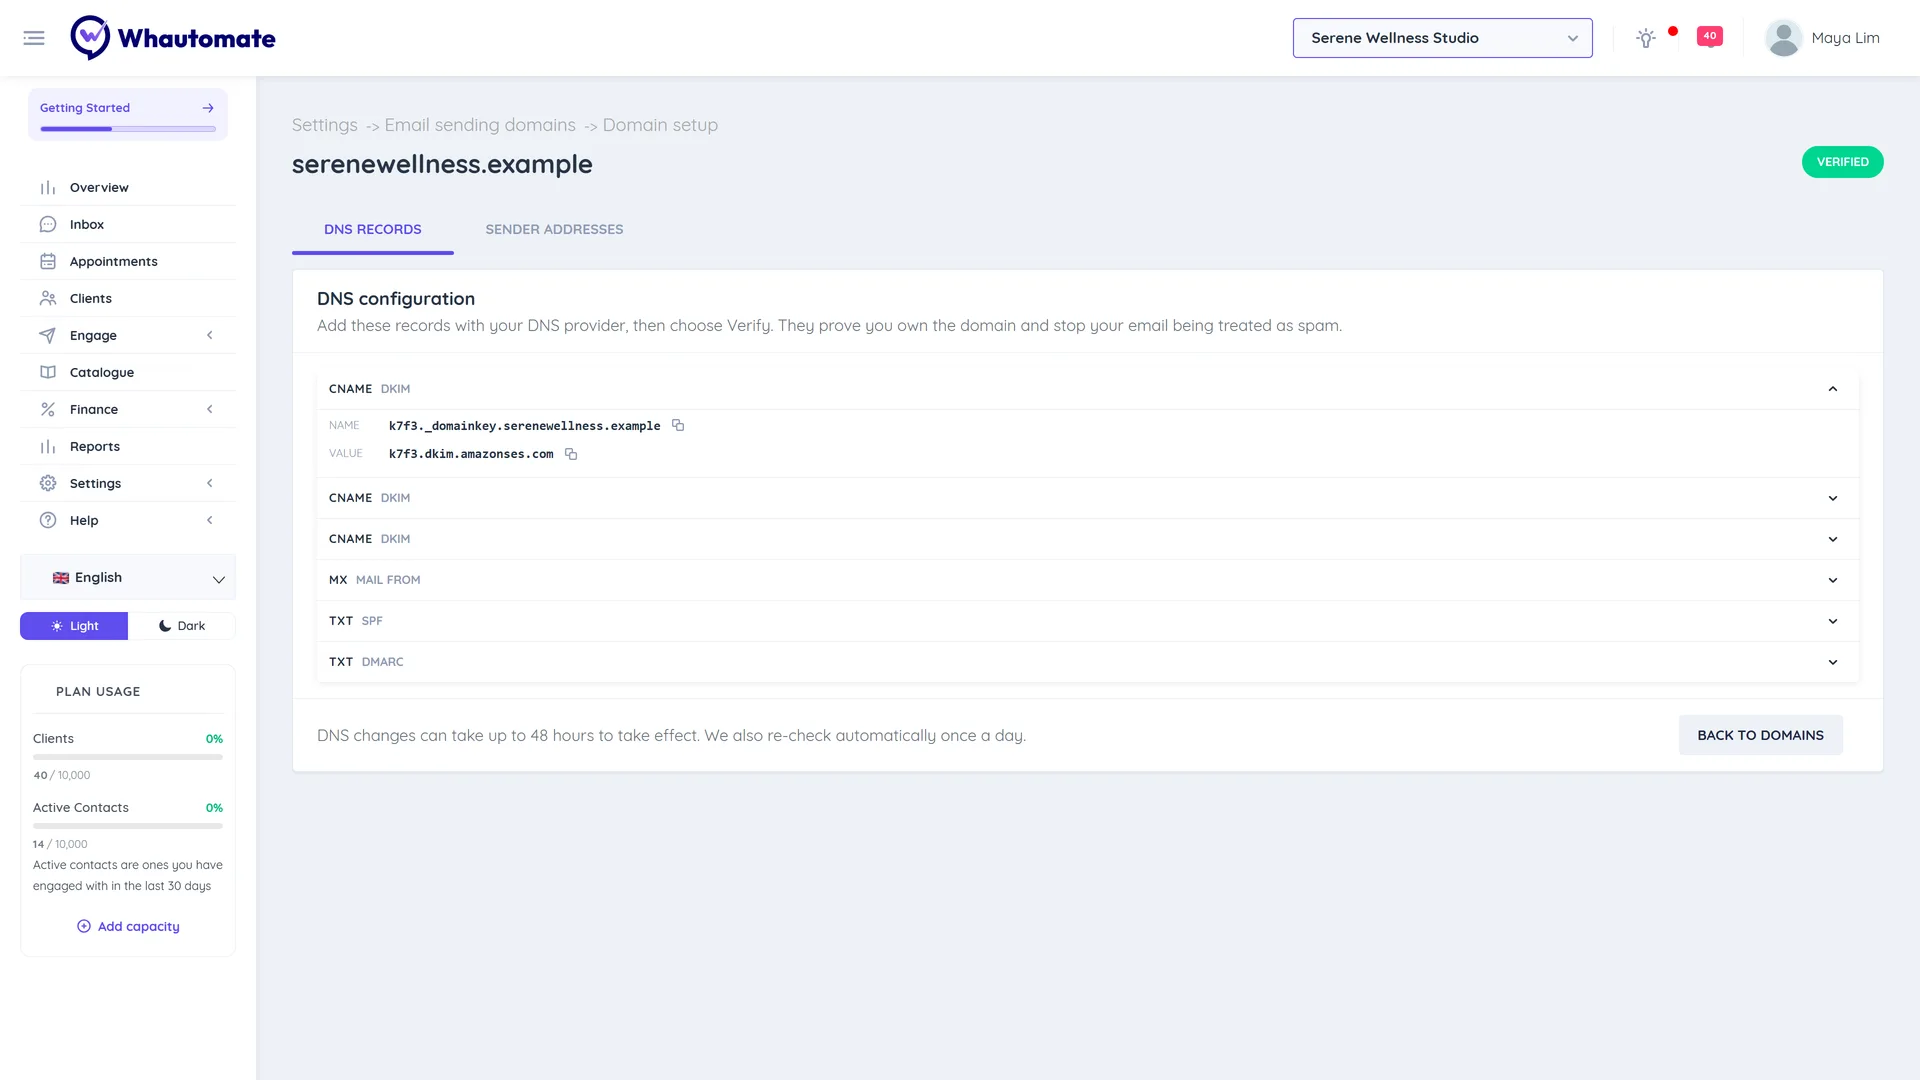
Task: Switch to Dark theme
Action: coord(182,626)
